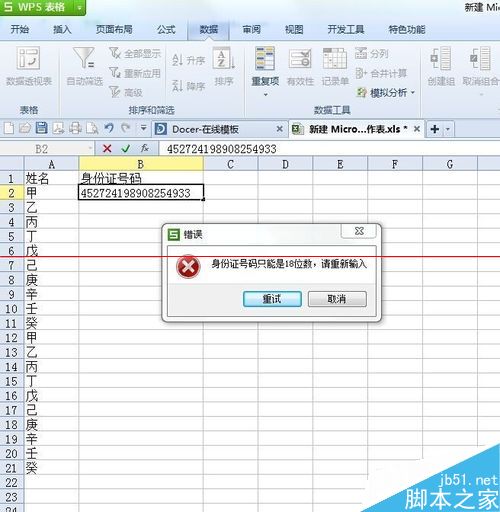Close the Docer-在线模板 tab
The image size is (500, 512).
pyautogui.click(x=279, y=129)
